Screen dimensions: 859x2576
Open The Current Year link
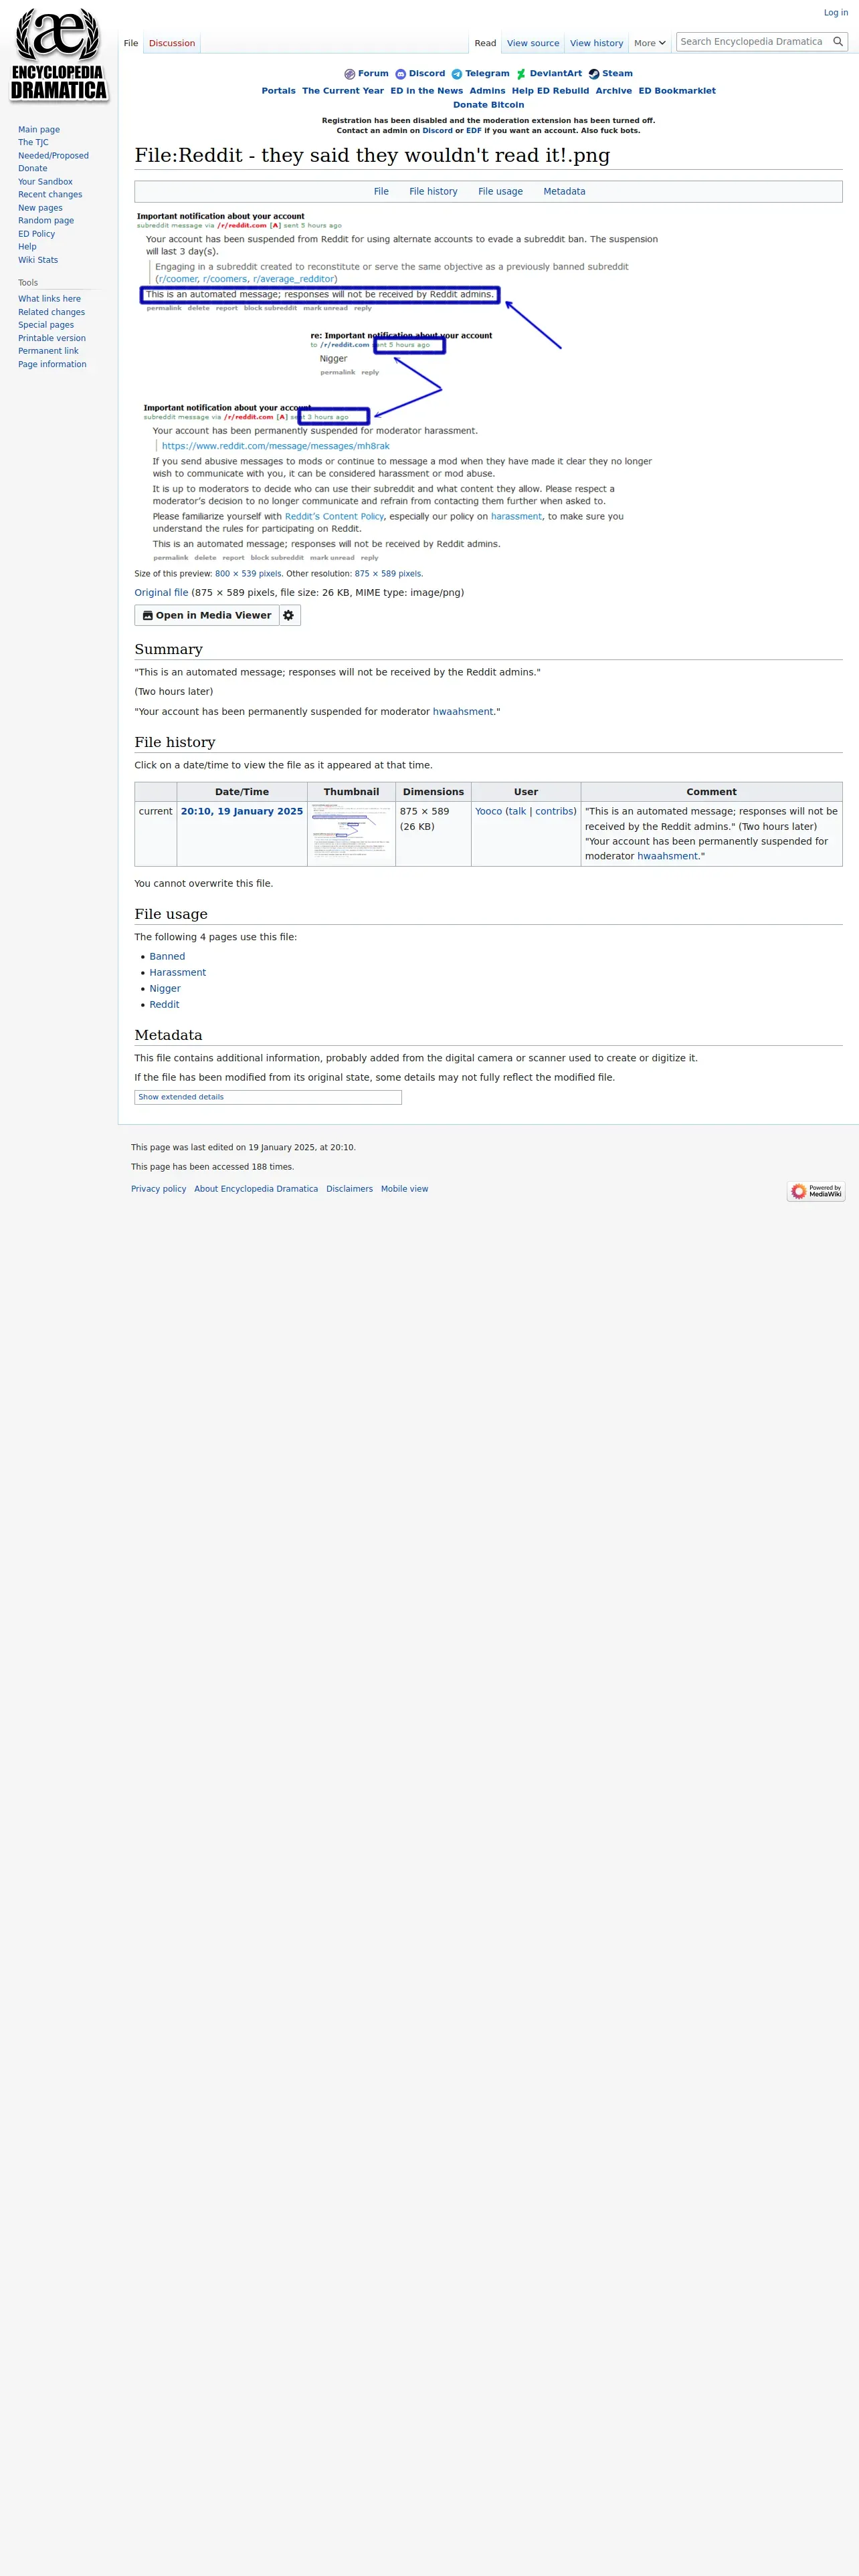(343, 91)
